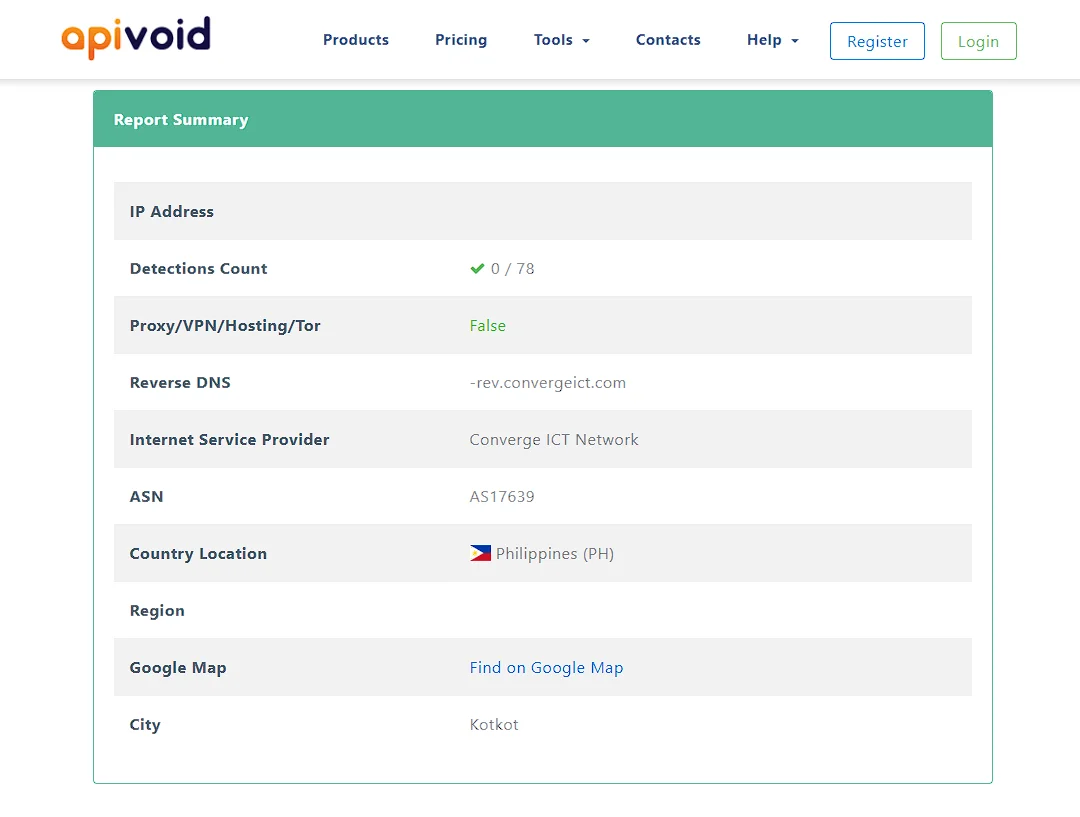Click the Login button
Image resolution: width=1080 pixels, height=817 pixels.
click(x=978, y=41)
